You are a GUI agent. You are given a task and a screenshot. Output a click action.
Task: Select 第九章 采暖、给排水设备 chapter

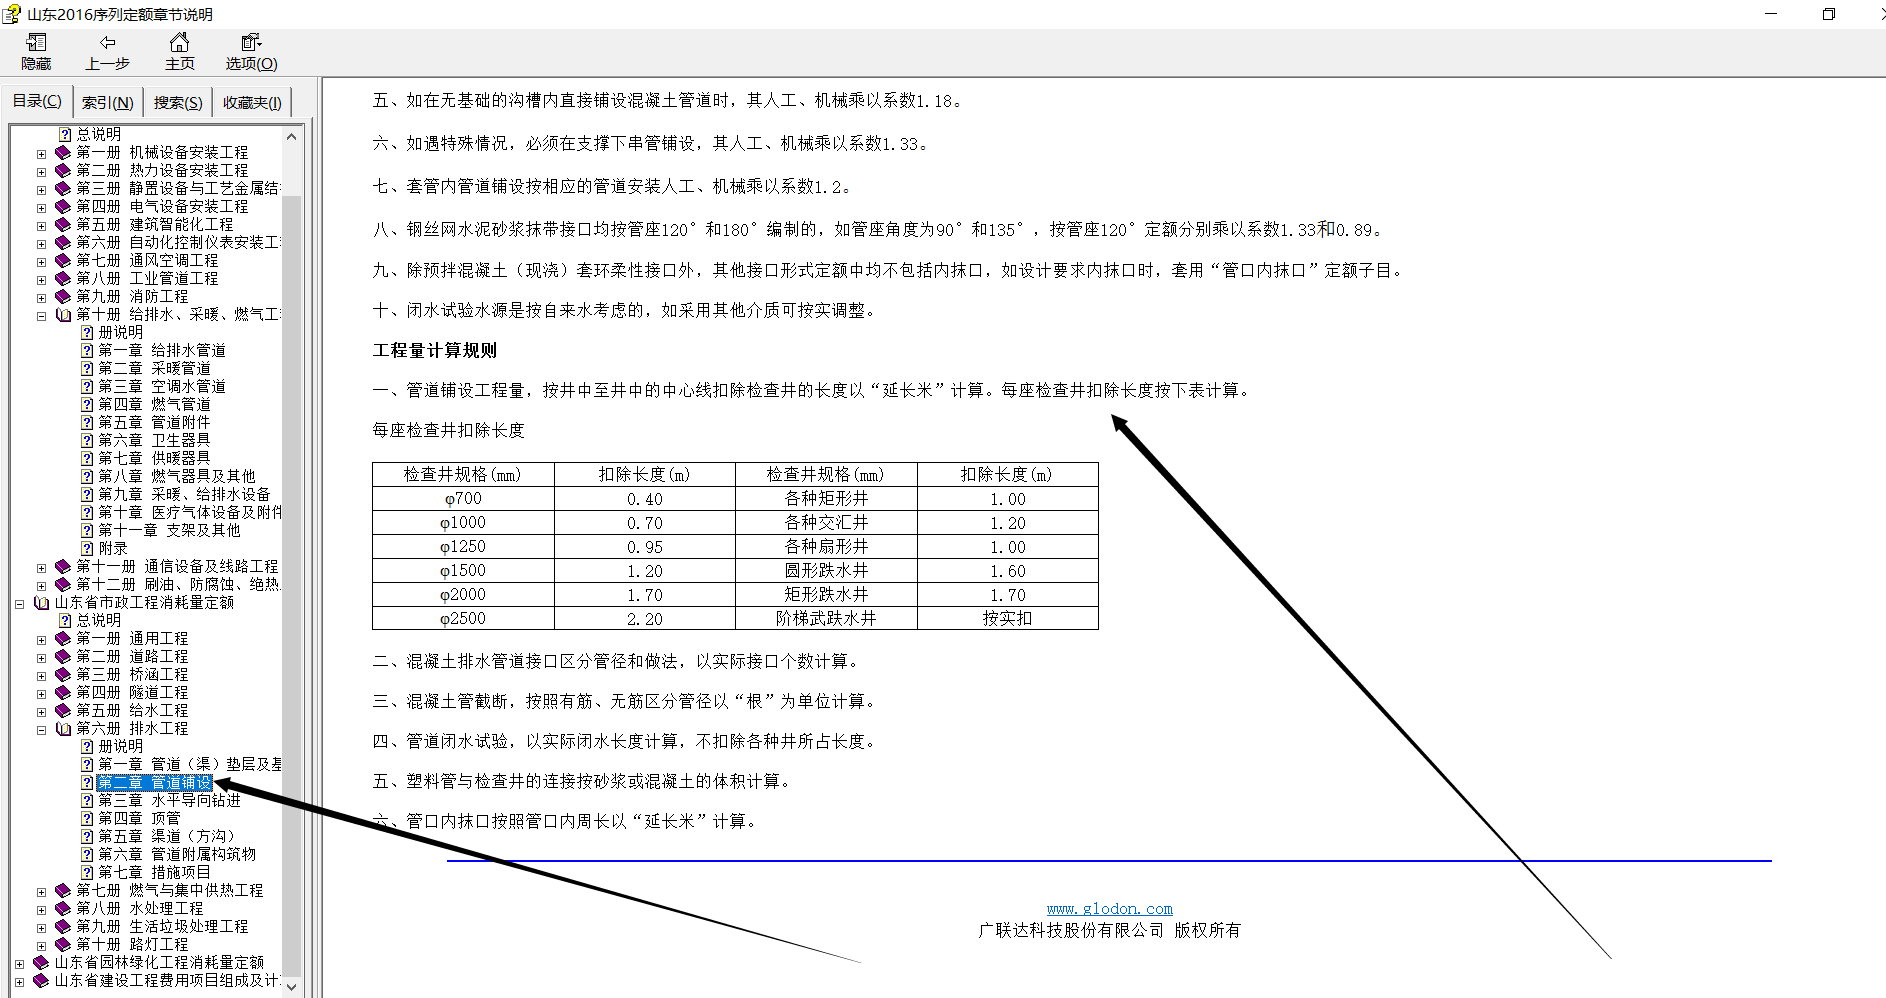point(184,494)
